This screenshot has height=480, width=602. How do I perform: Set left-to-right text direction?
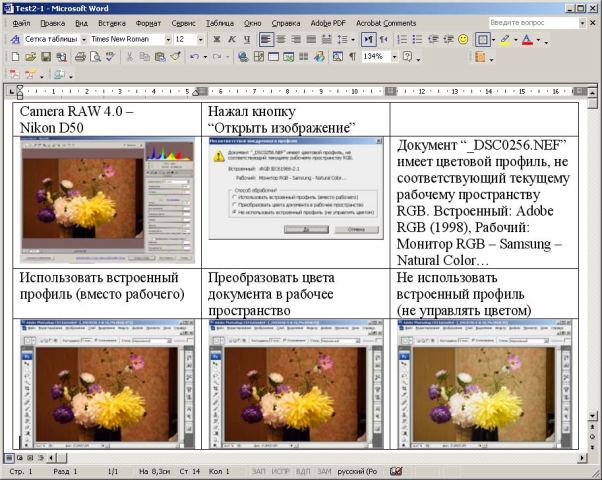tap(368, 40)
